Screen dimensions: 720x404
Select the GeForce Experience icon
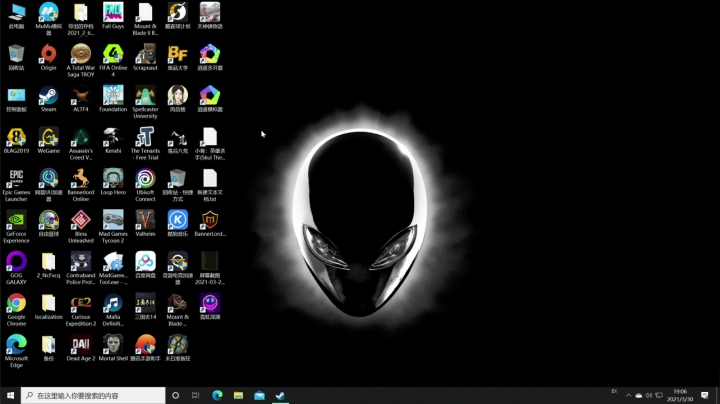[16, 226]
